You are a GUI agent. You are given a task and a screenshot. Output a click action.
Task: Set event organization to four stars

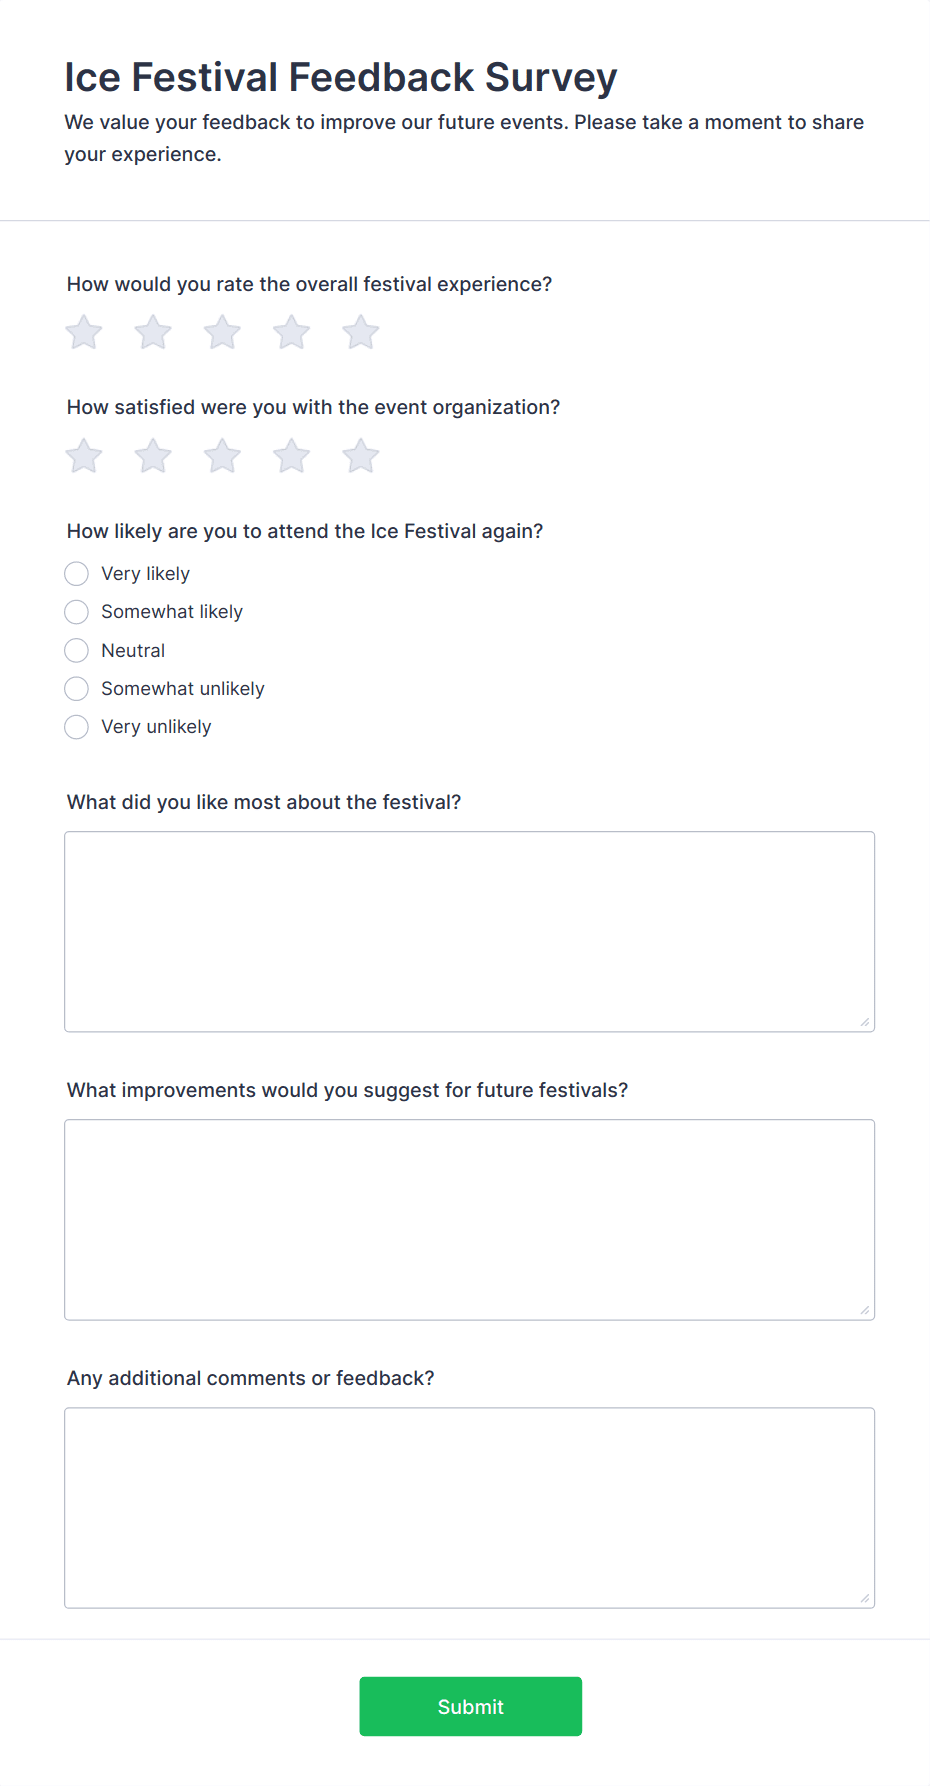(x=292, y=457)
